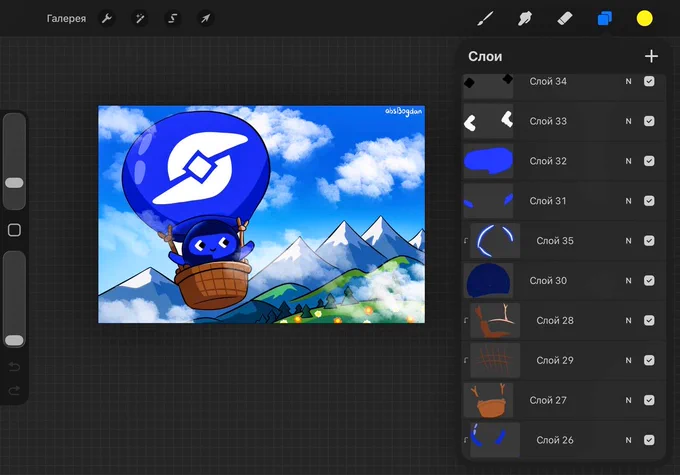680x475 pixels.
Task: Toggle visibility checkbox of Слой 27
Action: tap(649, 400)
